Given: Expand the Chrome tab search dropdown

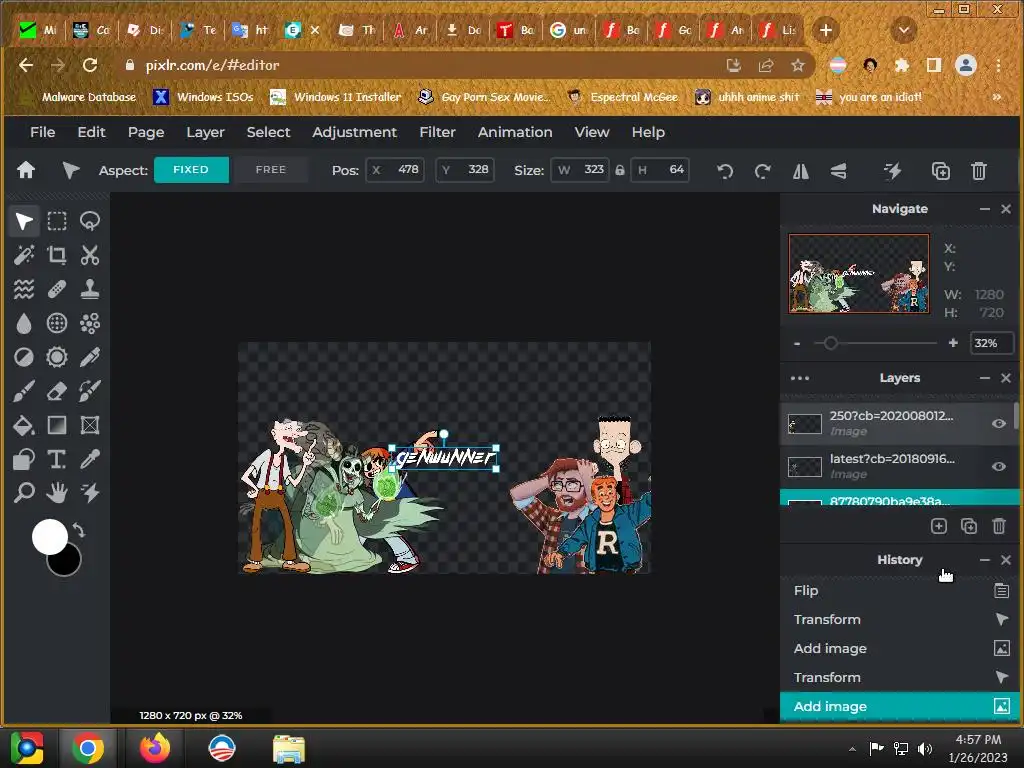Looking at the screenshot, I should tap(904, 30).
